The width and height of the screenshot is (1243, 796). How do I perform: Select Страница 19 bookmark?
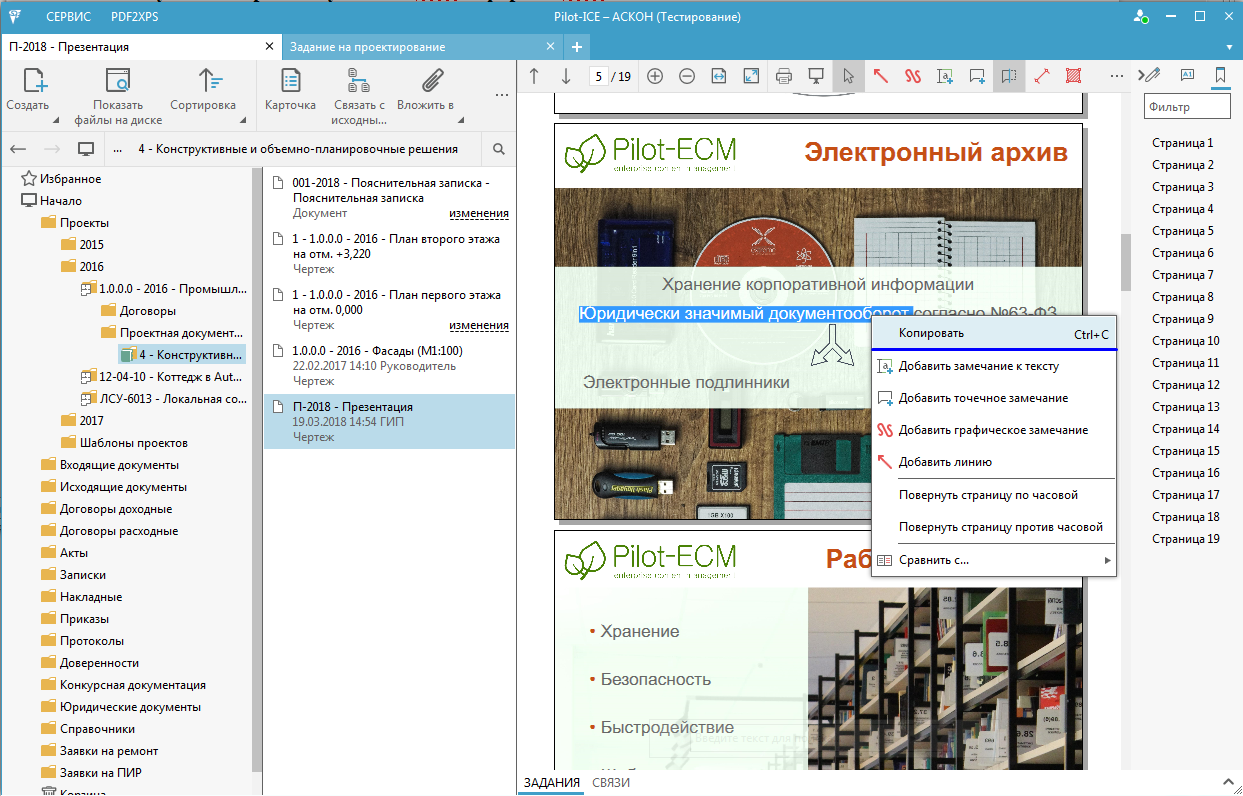(x=1186, y=539)
